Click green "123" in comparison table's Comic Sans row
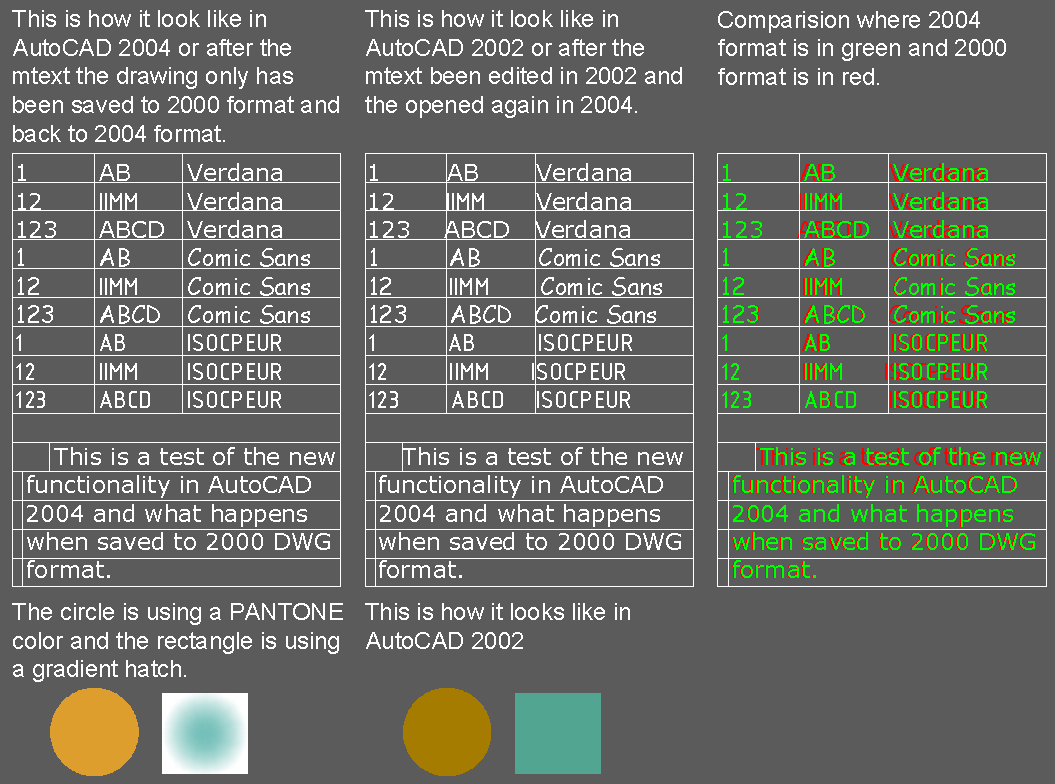The height and width of the screenshot is (784, 1055). pos(739,315)
